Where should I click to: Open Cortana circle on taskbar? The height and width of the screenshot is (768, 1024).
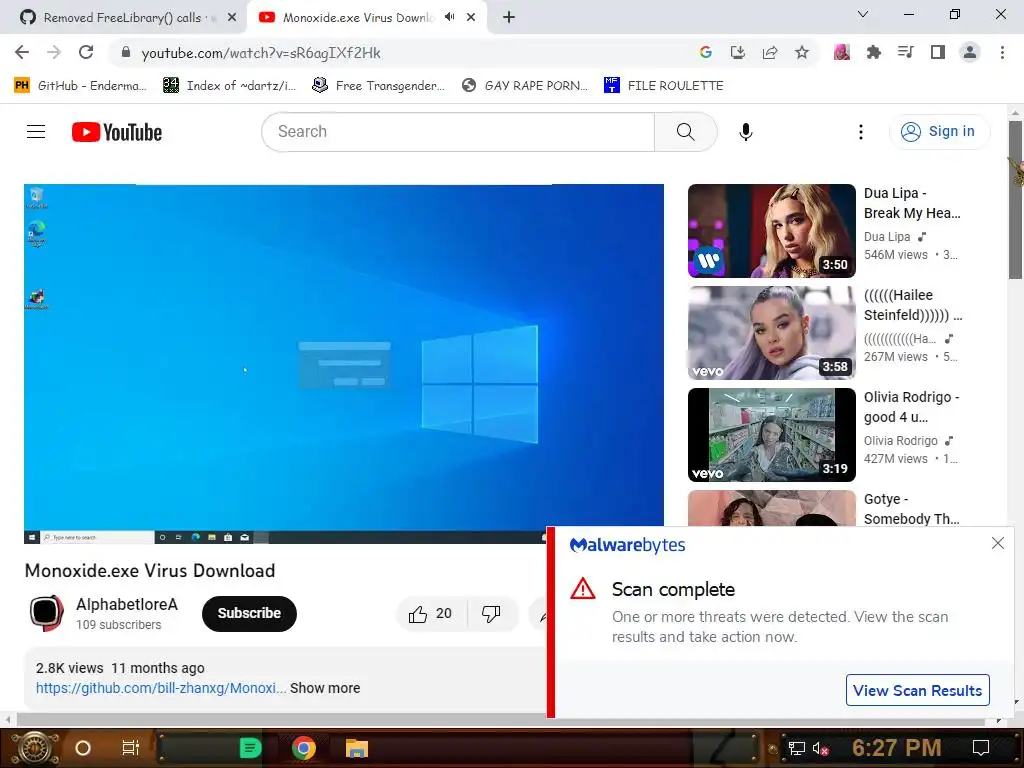83,748
